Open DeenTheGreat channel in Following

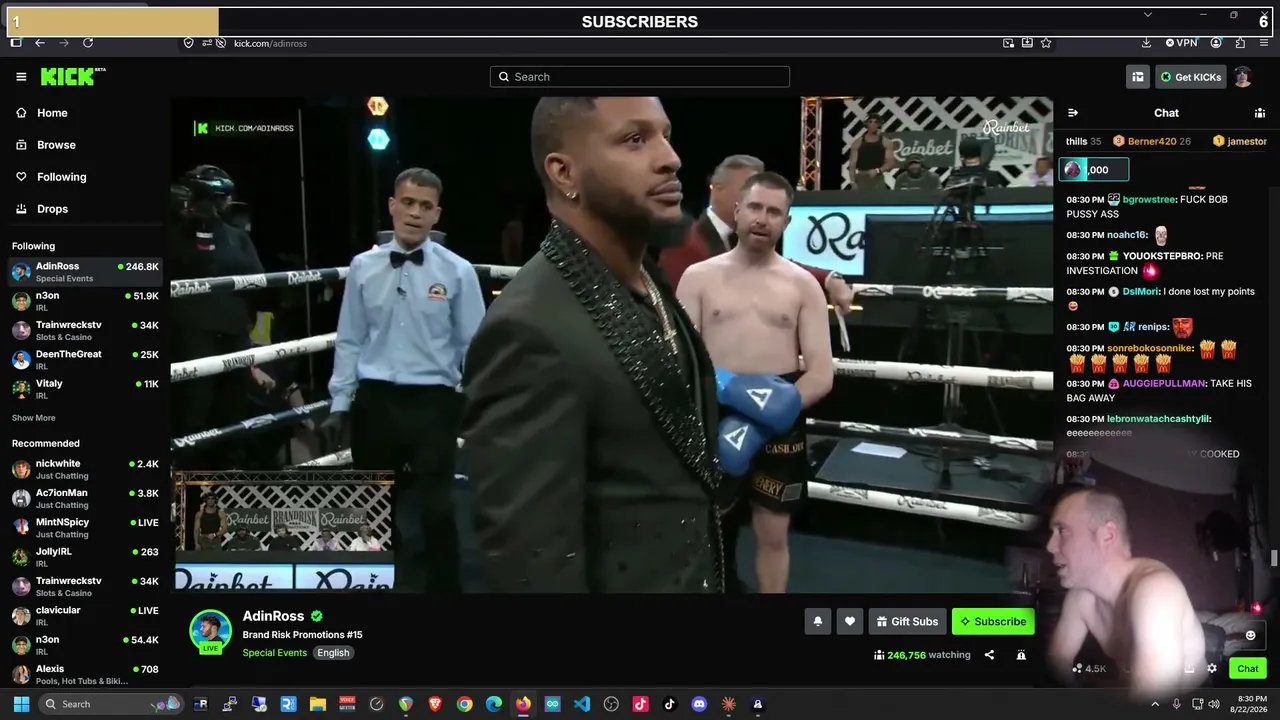85,359
